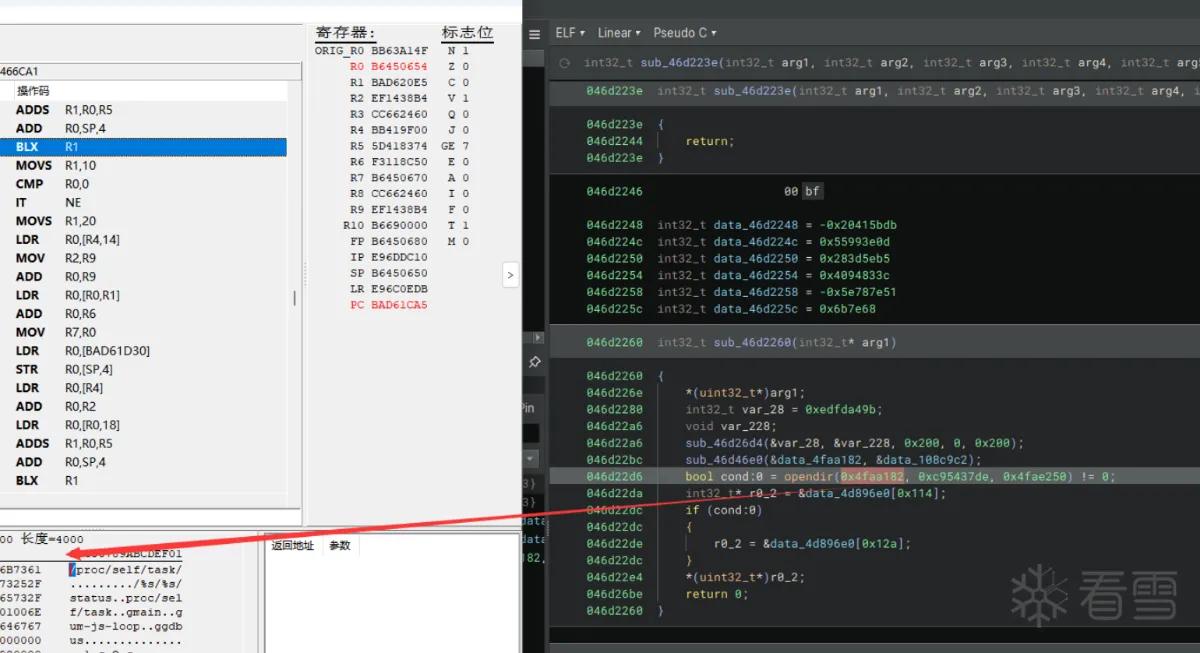
Task: Click the status..proc/sel line in the memory dump
Action: pyautogui.click(x=126, y=598)
